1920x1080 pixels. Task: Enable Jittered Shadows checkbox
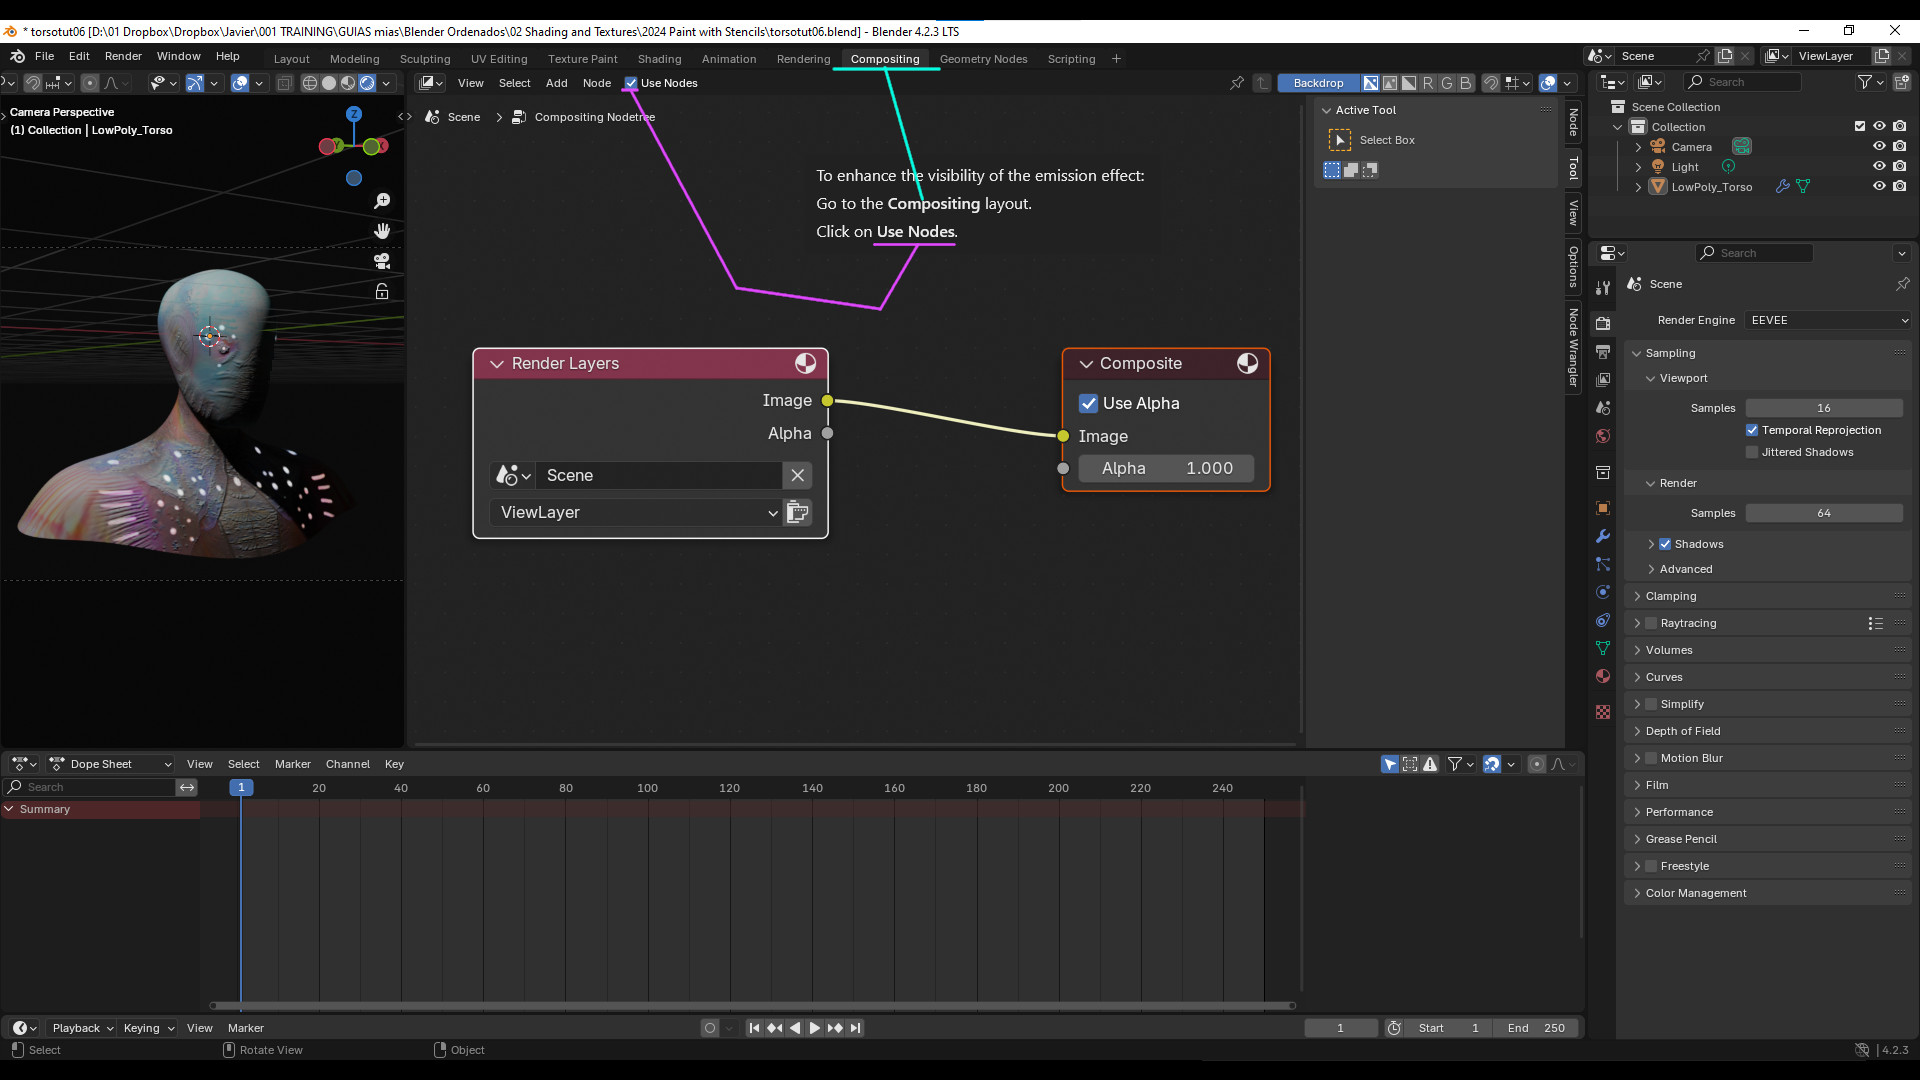click(1752, 452)
